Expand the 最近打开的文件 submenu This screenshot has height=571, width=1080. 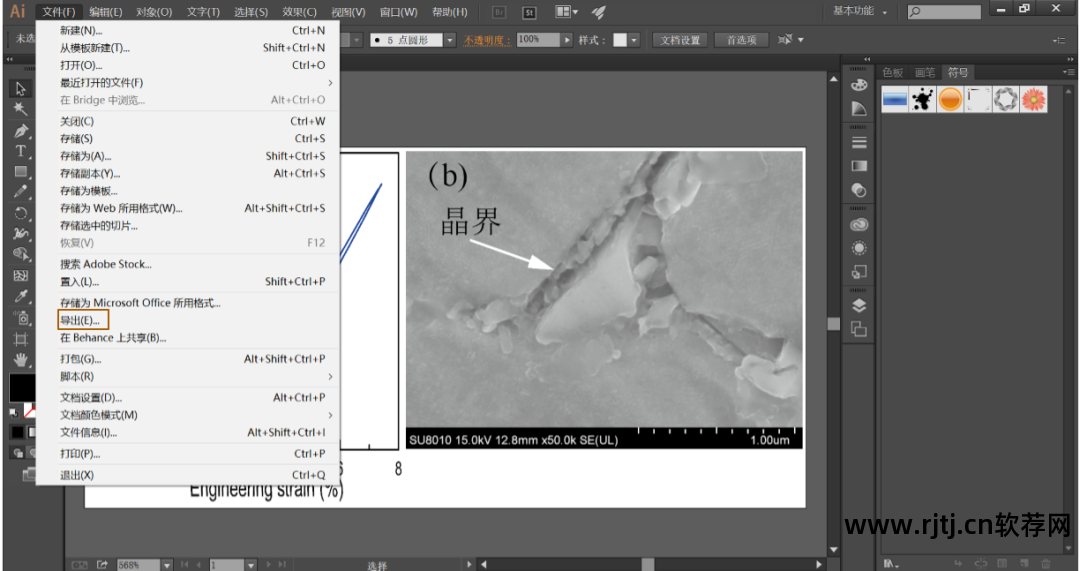[188, 83]
